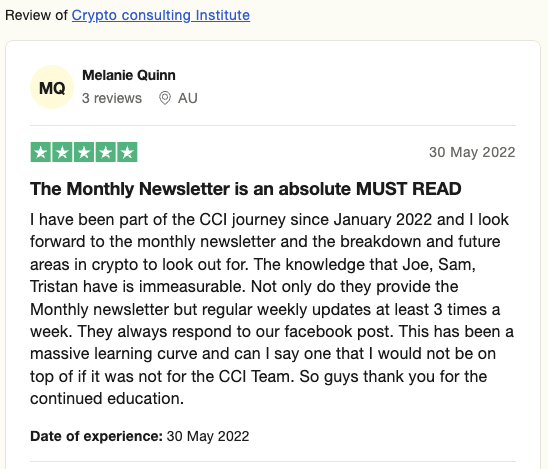Click the third green rating star

84,152
